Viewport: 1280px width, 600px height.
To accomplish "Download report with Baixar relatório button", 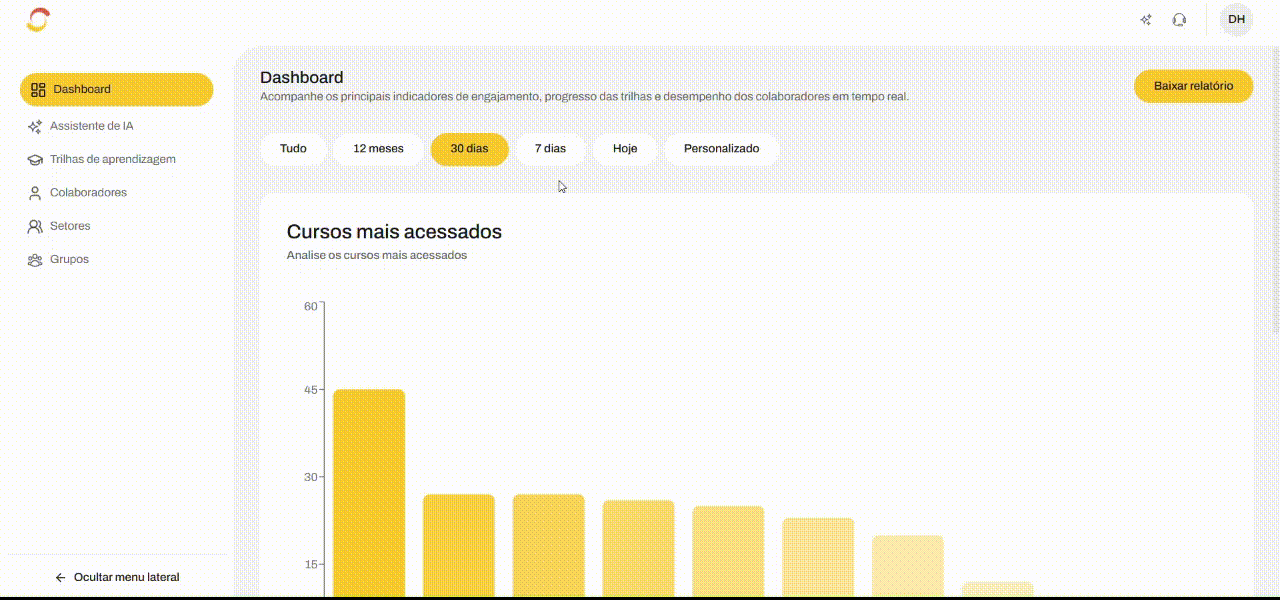I will [x=1193, y=86].
